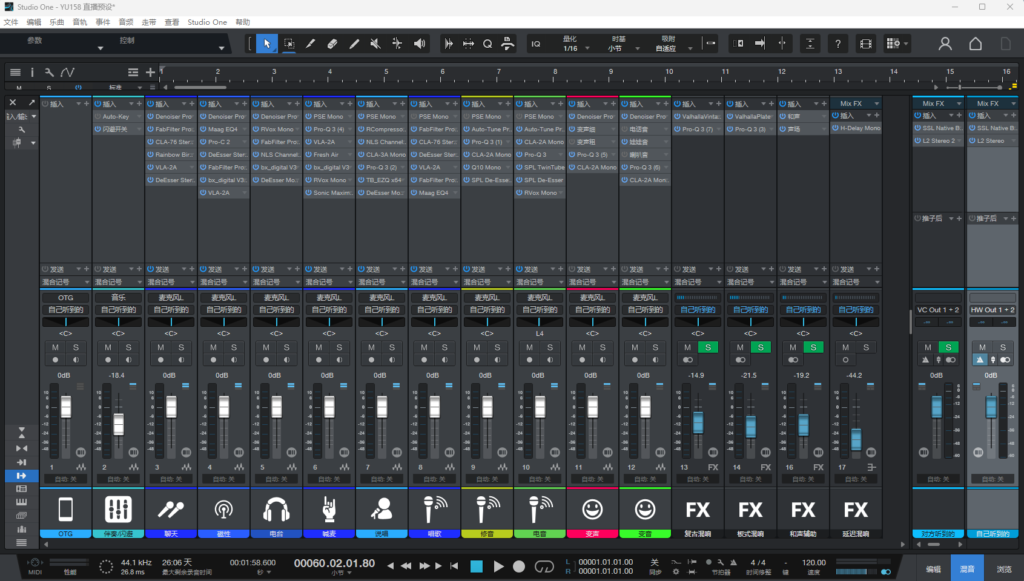Disable solo on channel 13
This screenshot has width=1024, height=581.
[708, 347]
